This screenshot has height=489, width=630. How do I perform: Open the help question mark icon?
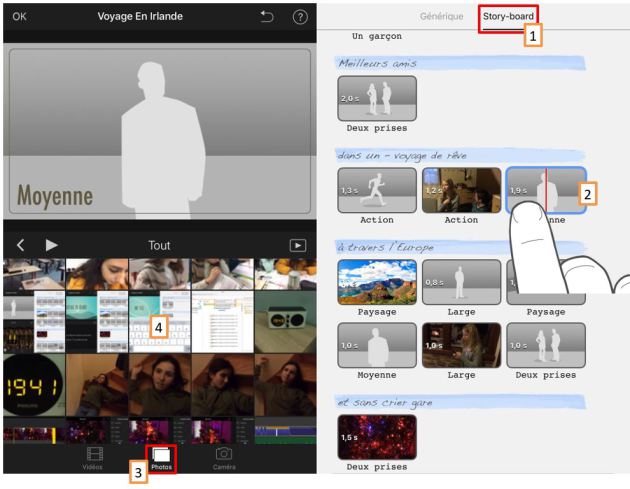pos(300,17)
